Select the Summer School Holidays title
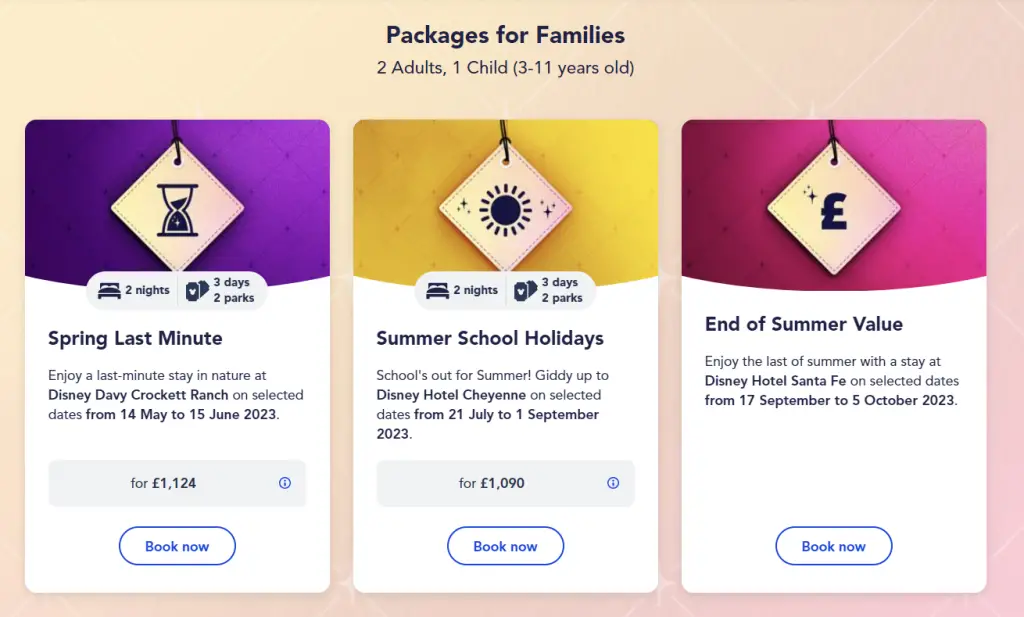The height and width of the screenshot is (617, 1024). [490, 338]
